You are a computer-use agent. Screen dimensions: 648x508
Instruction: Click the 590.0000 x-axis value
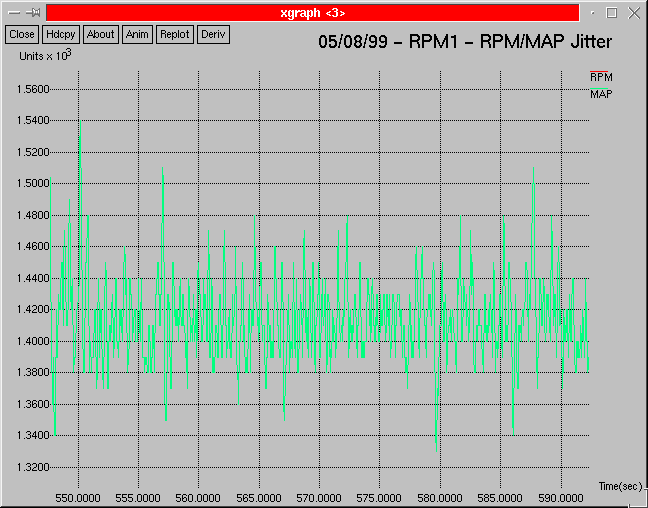click(561, 498)
